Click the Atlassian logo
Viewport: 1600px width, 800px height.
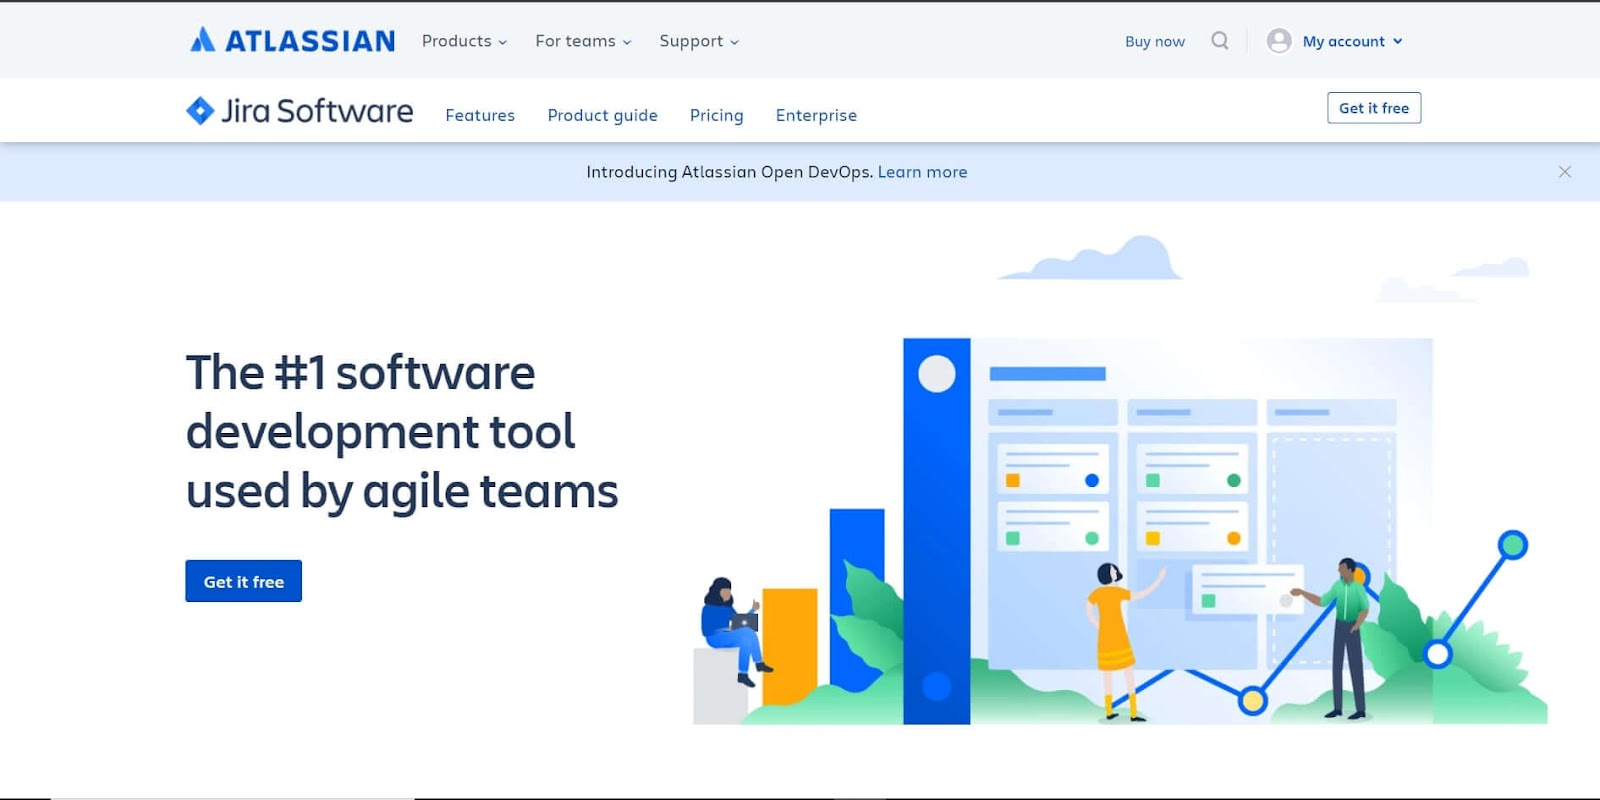pyautogui.click(x=292, y=40)
